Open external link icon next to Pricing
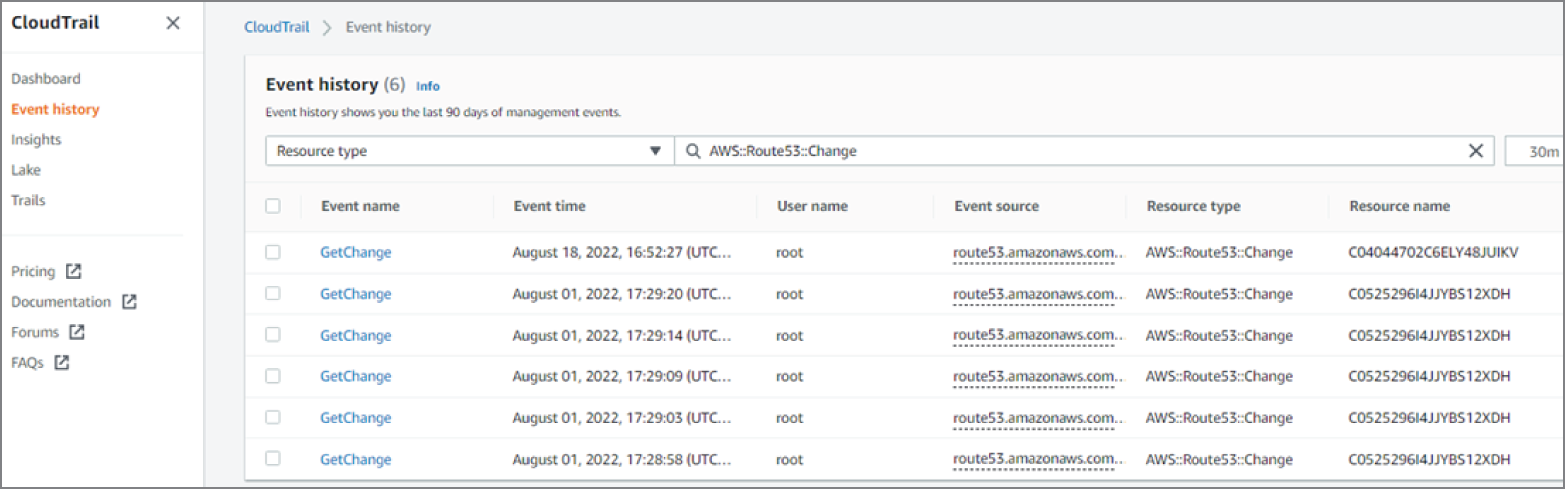This screenshot has height=489, width=1565. (x=73, y=271)
